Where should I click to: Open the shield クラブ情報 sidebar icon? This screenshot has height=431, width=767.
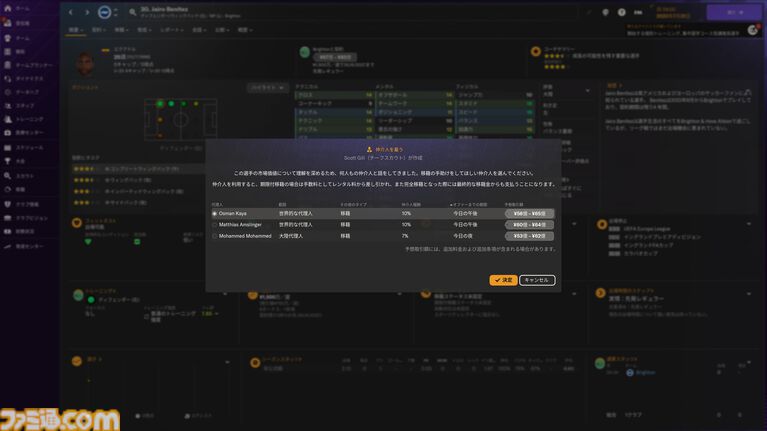[7, 204]
